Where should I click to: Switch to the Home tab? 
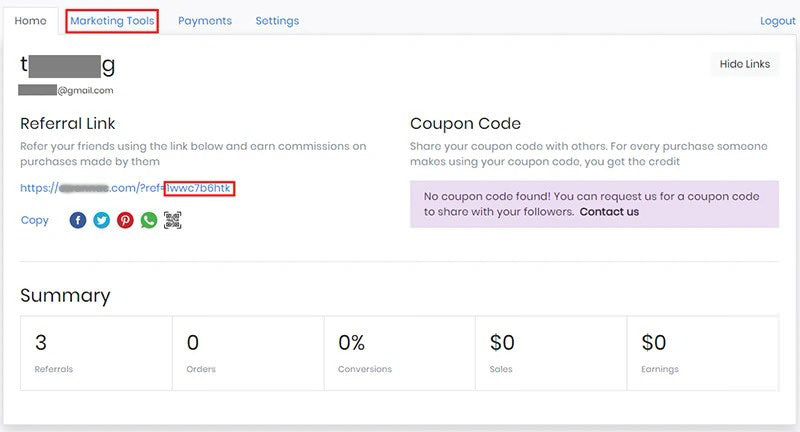pos(31,21)
